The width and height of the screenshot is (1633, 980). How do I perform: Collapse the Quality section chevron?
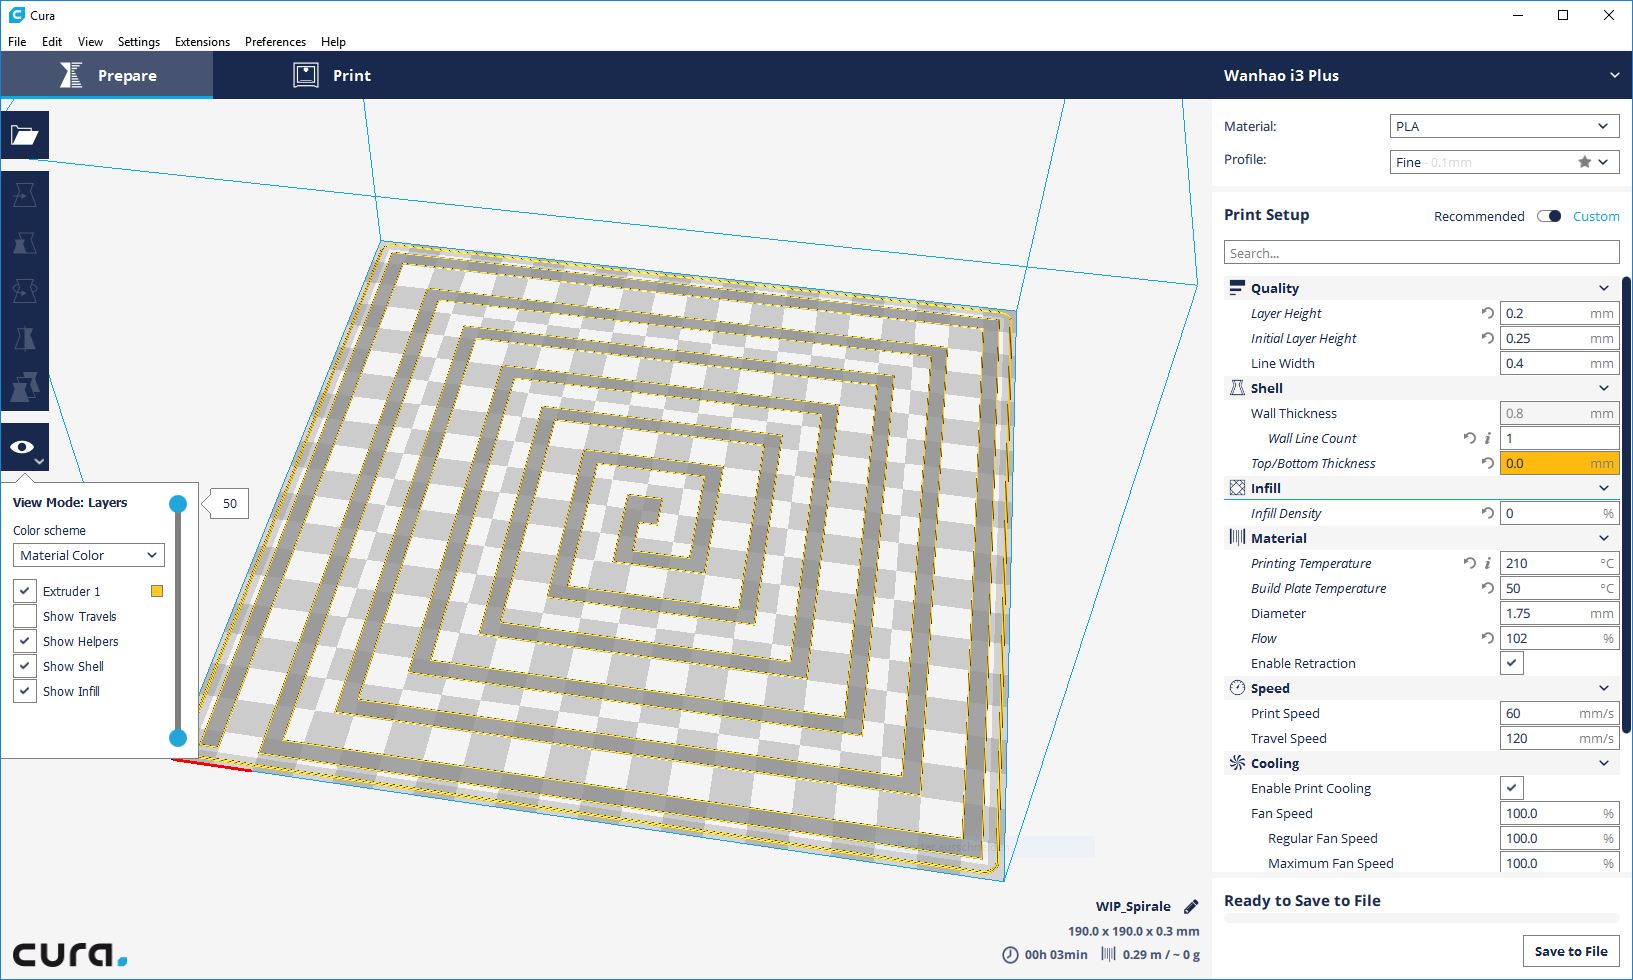1604,288
